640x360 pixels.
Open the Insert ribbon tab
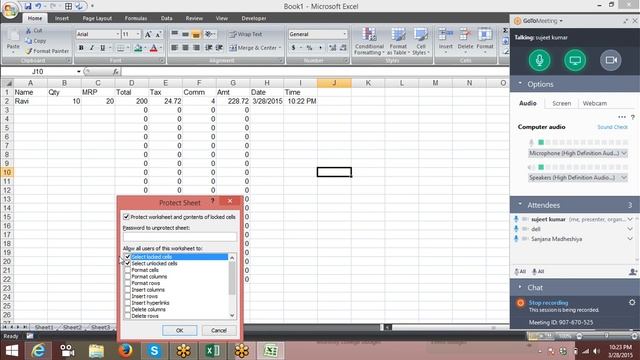(x=62, y=18)
